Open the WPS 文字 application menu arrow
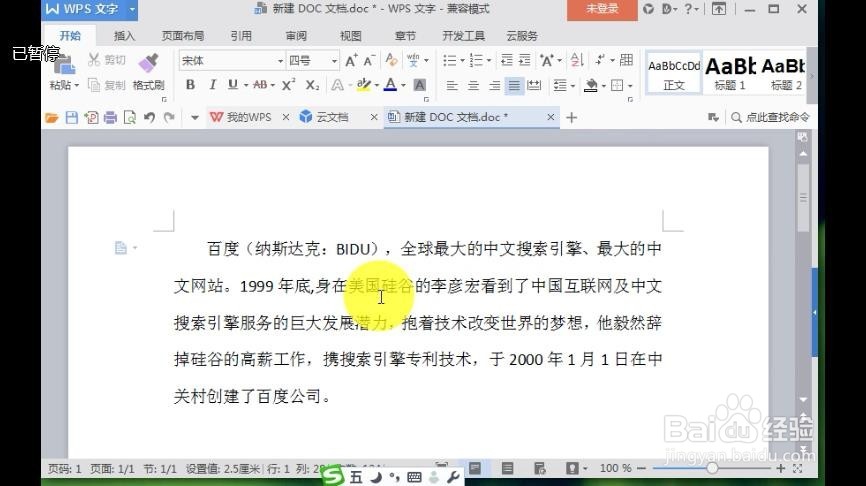866x486 pixels. [x=132, y=9]
